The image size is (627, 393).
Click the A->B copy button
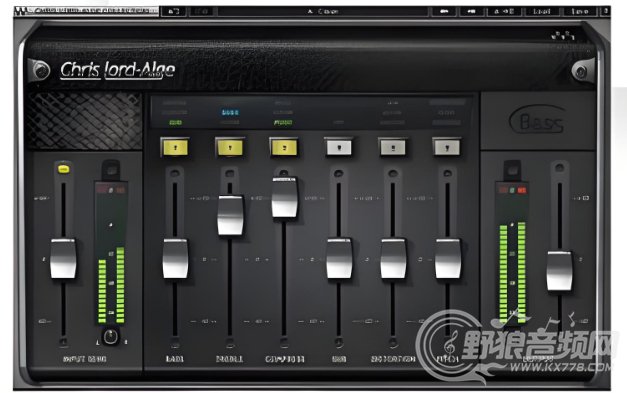(x=504, y=12)
